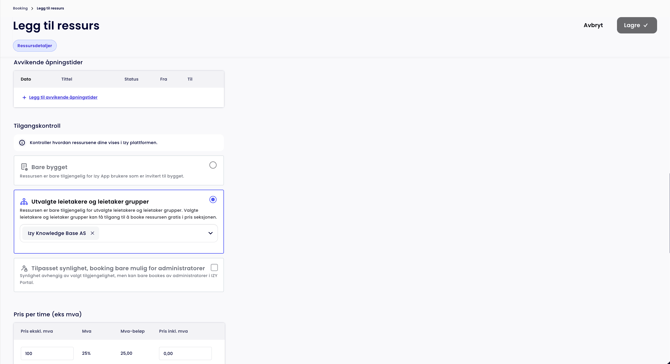Go to Booking in breadcrumb
Image resolution: width=670 pixels, height=364 pixels.
tap(20, 8)
